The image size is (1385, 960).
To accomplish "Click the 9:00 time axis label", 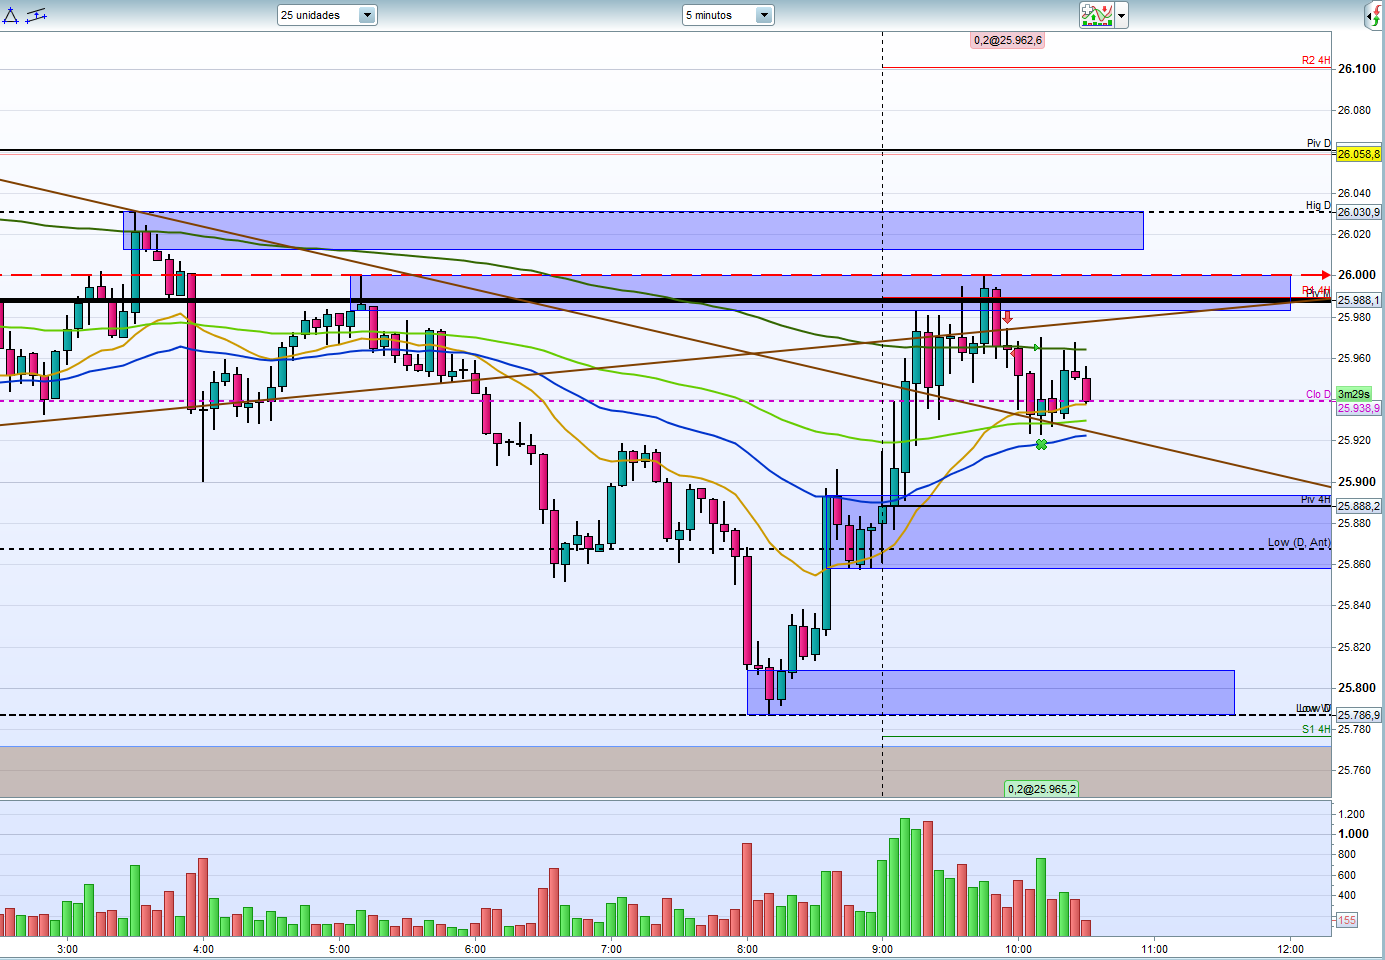I will coord(883,949).
